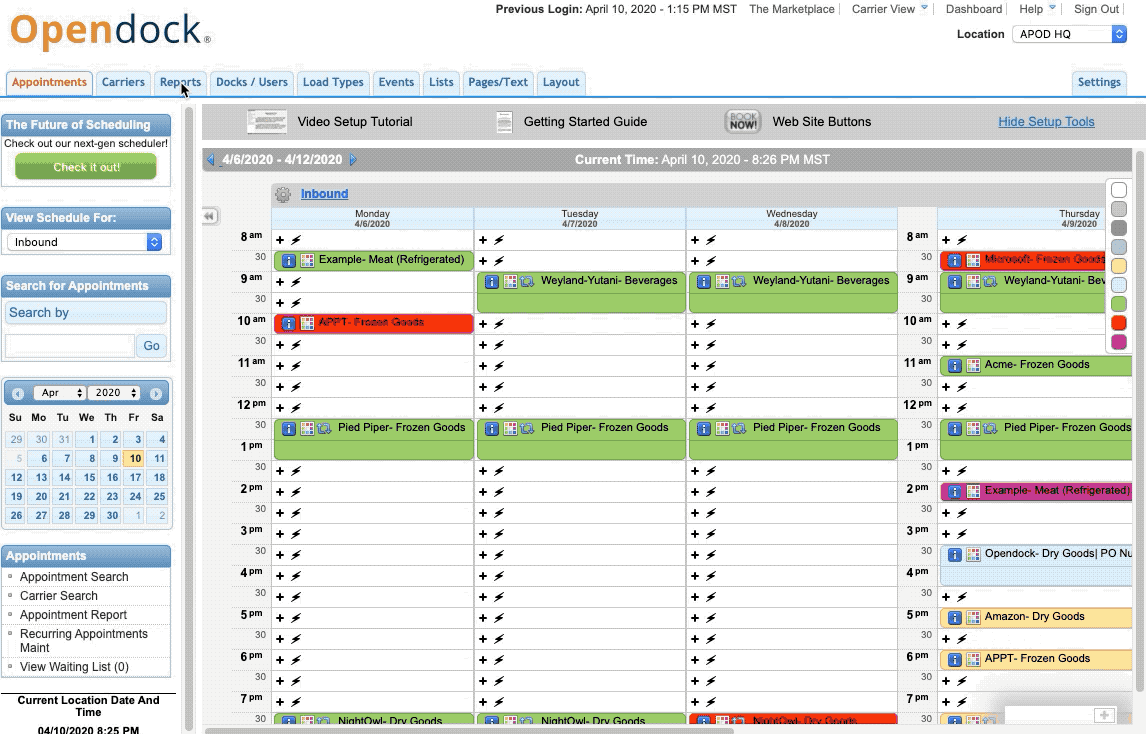Go to next month in mini calendar
This screenshot has width=1146, height=734.
[156, 393]
